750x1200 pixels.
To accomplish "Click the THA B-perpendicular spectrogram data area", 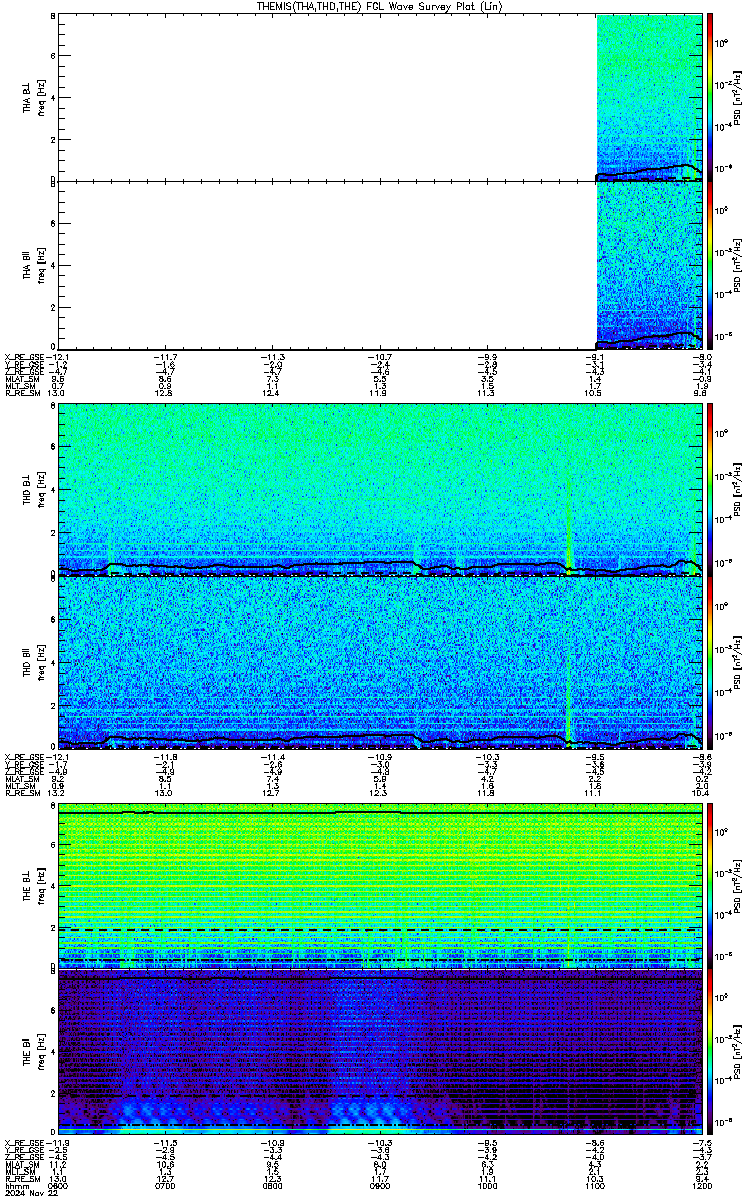I will point(649,96).
